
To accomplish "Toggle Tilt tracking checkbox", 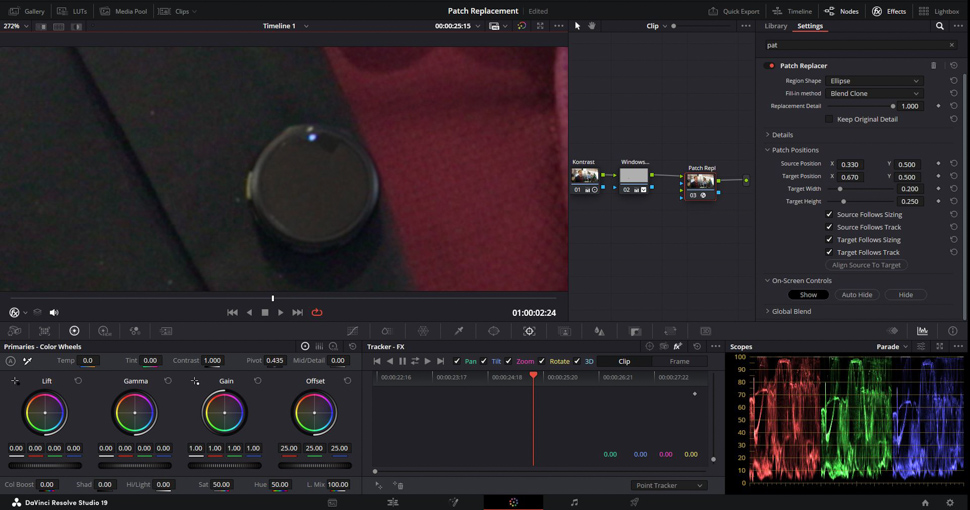I will point(484,361).
